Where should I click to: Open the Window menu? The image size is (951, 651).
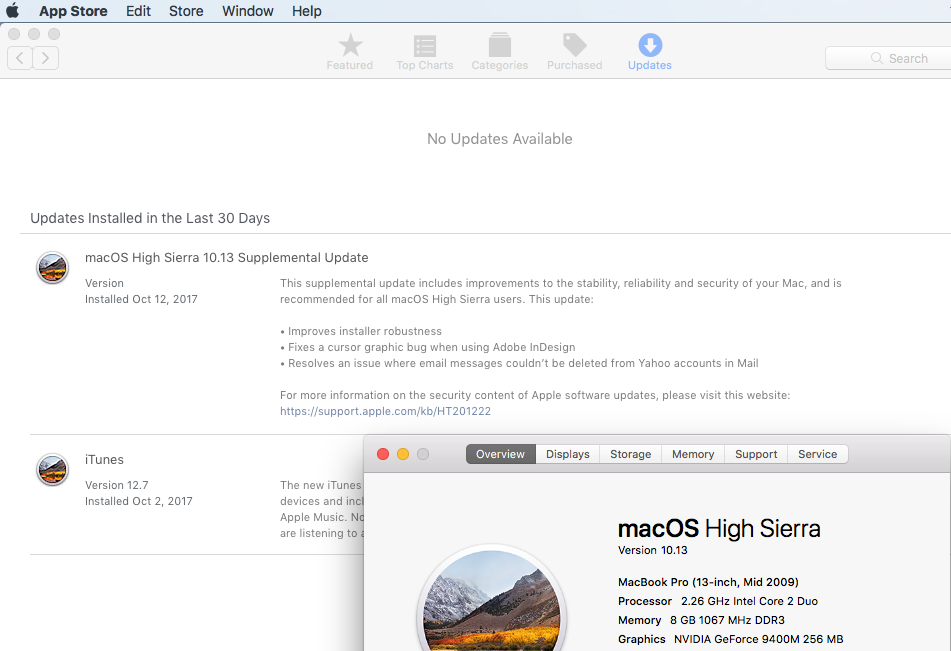pyautogui.click(x=247, y=11)
